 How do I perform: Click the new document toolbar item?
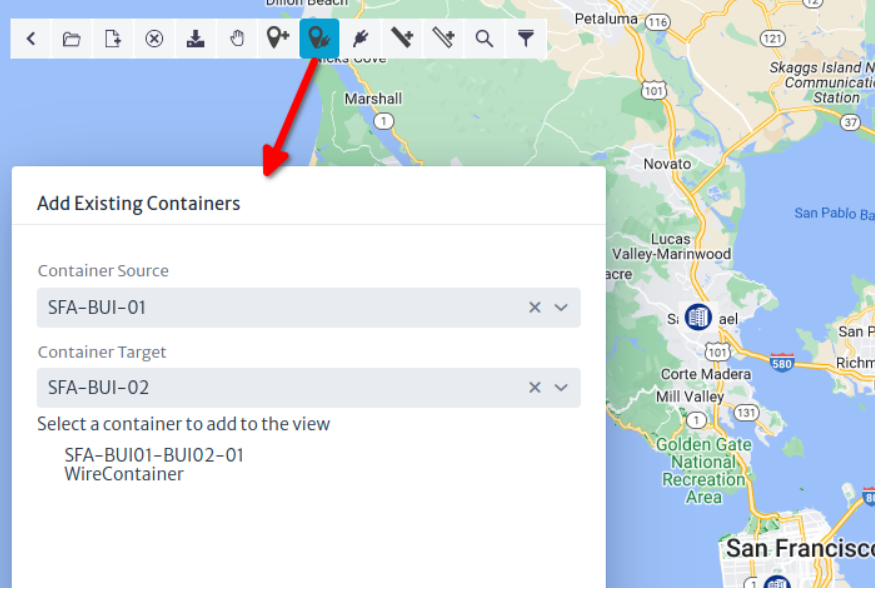112,38
